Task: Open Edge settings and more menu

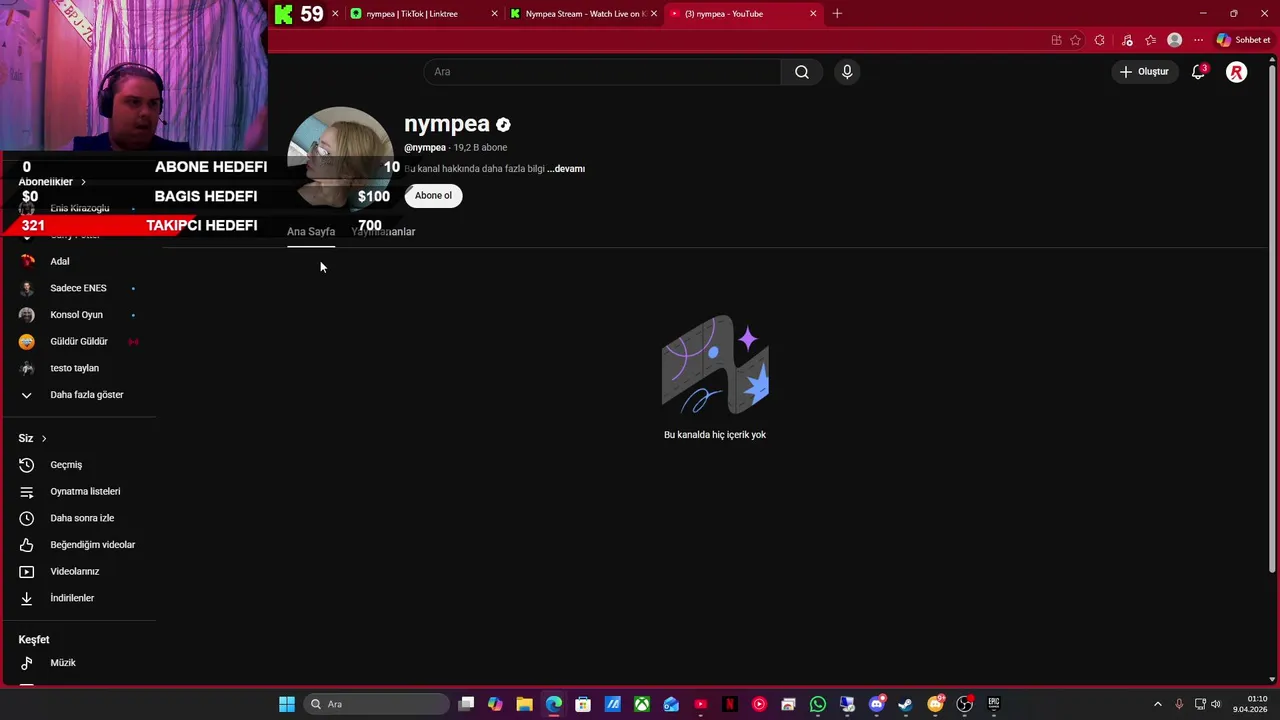Action: pyautogui.click(x=1198, y=40)
